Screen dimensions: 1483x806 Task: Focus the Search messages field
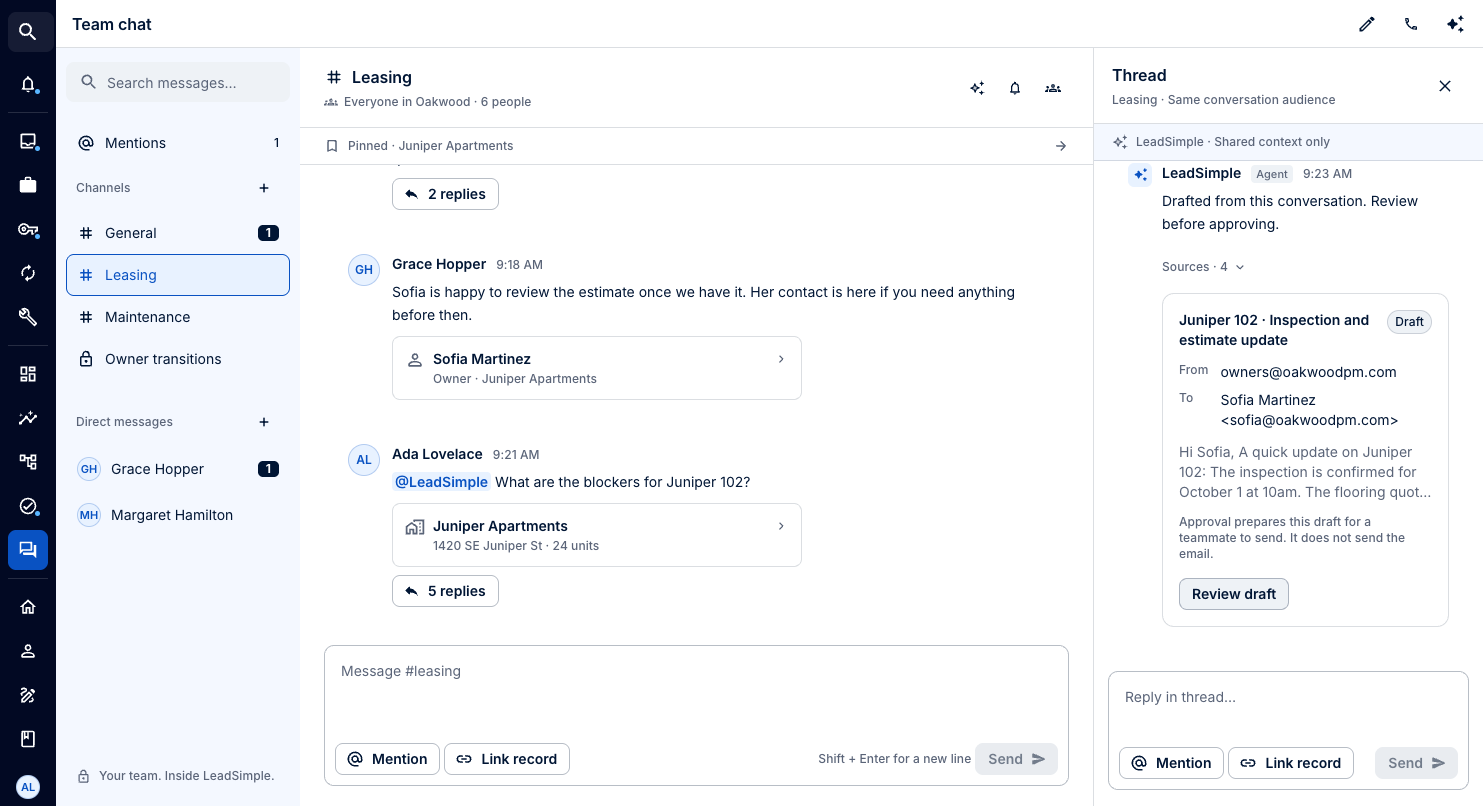click(x=178, y=82)
